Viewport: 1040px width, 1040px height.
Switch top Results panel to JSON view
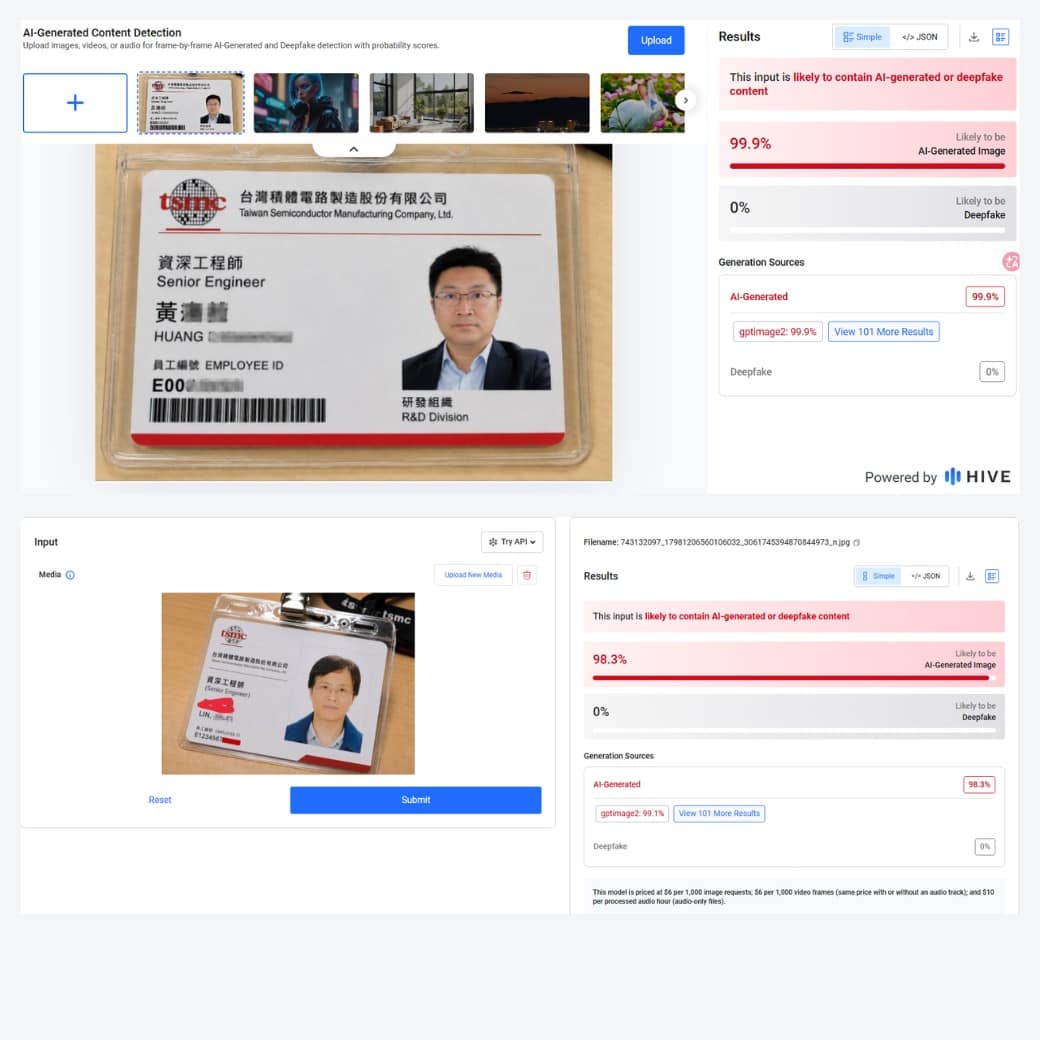[919, 37]
